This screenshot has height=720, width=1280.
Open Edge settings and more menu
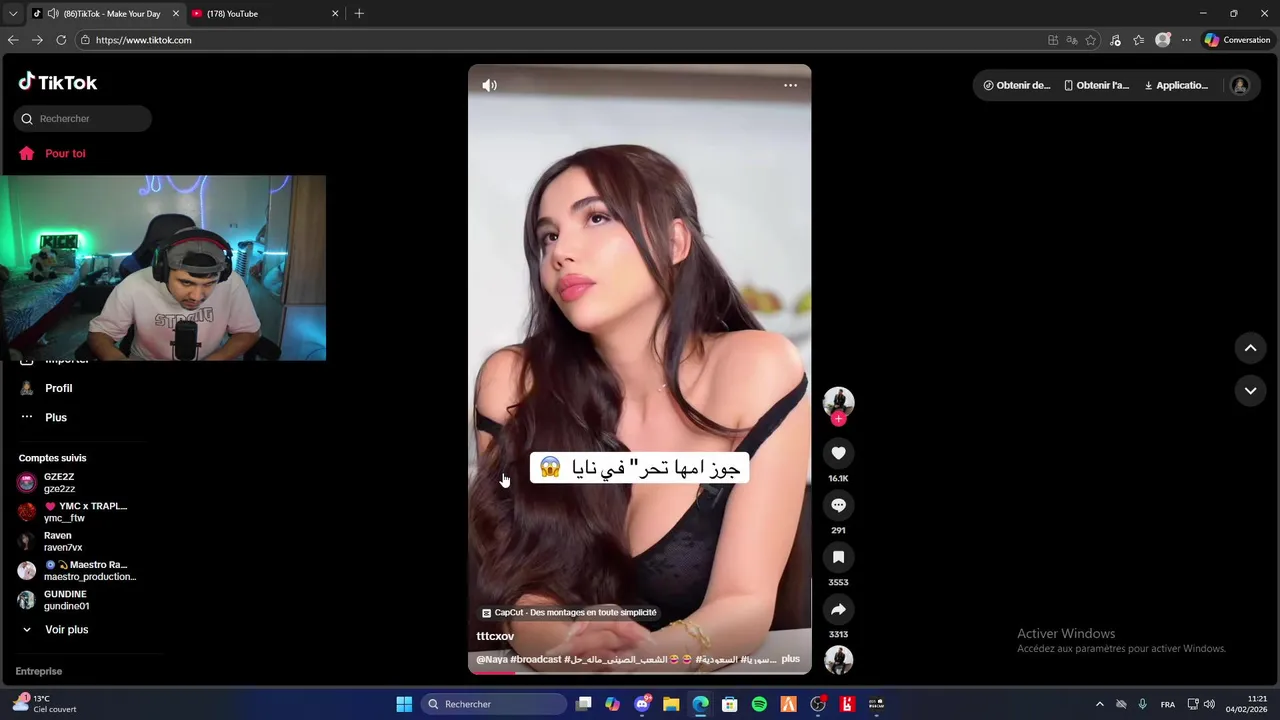[x=1186, y=40]
